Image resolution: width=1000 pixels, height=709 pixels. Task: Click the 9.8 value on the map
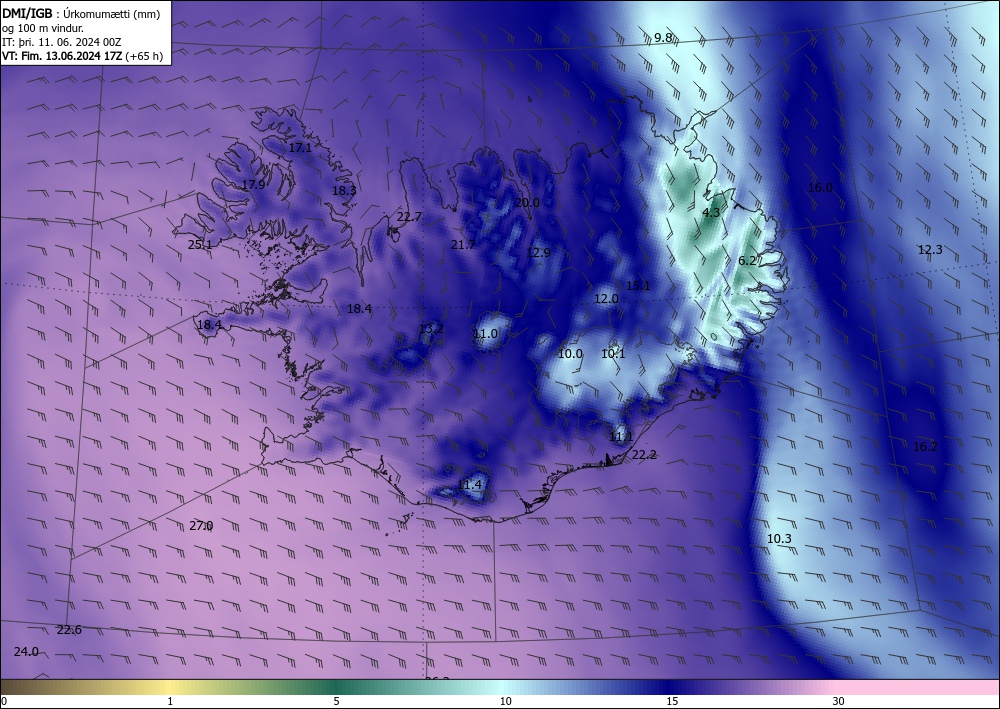(x=663, y=38)
